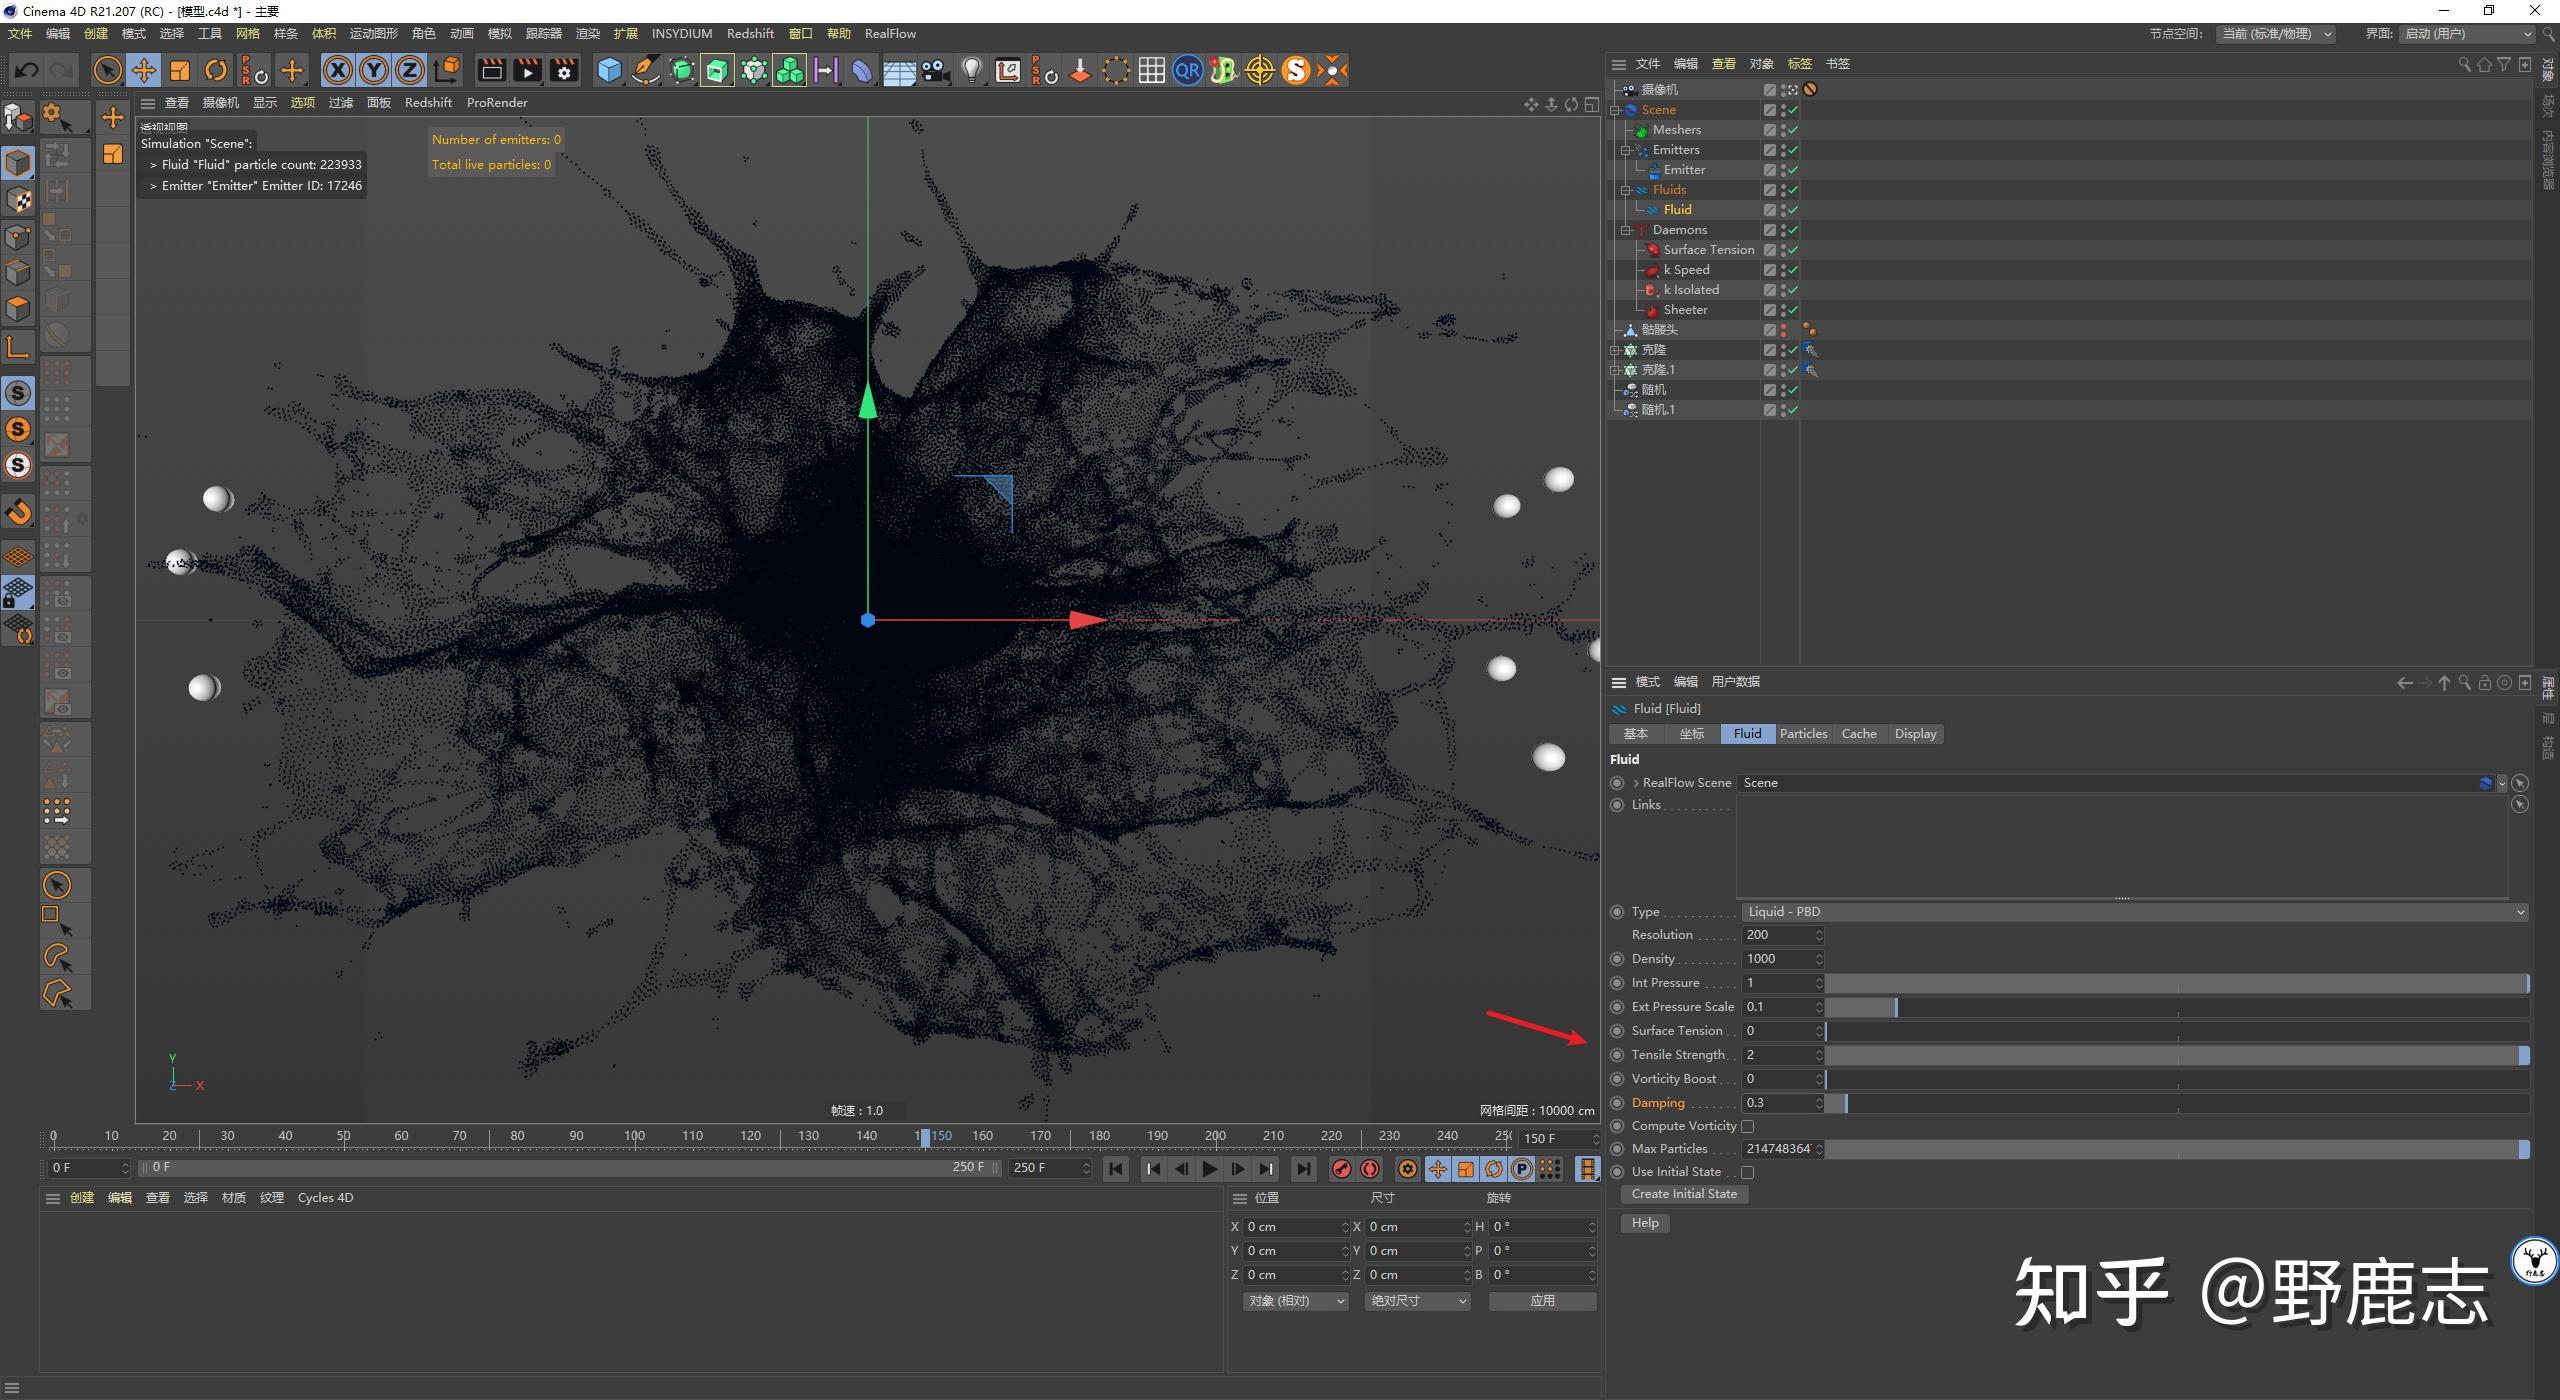Open the 节点空间 dropdown
The width and height of the screenshot is (2560, 1400).
click(x=2275, y=34)
